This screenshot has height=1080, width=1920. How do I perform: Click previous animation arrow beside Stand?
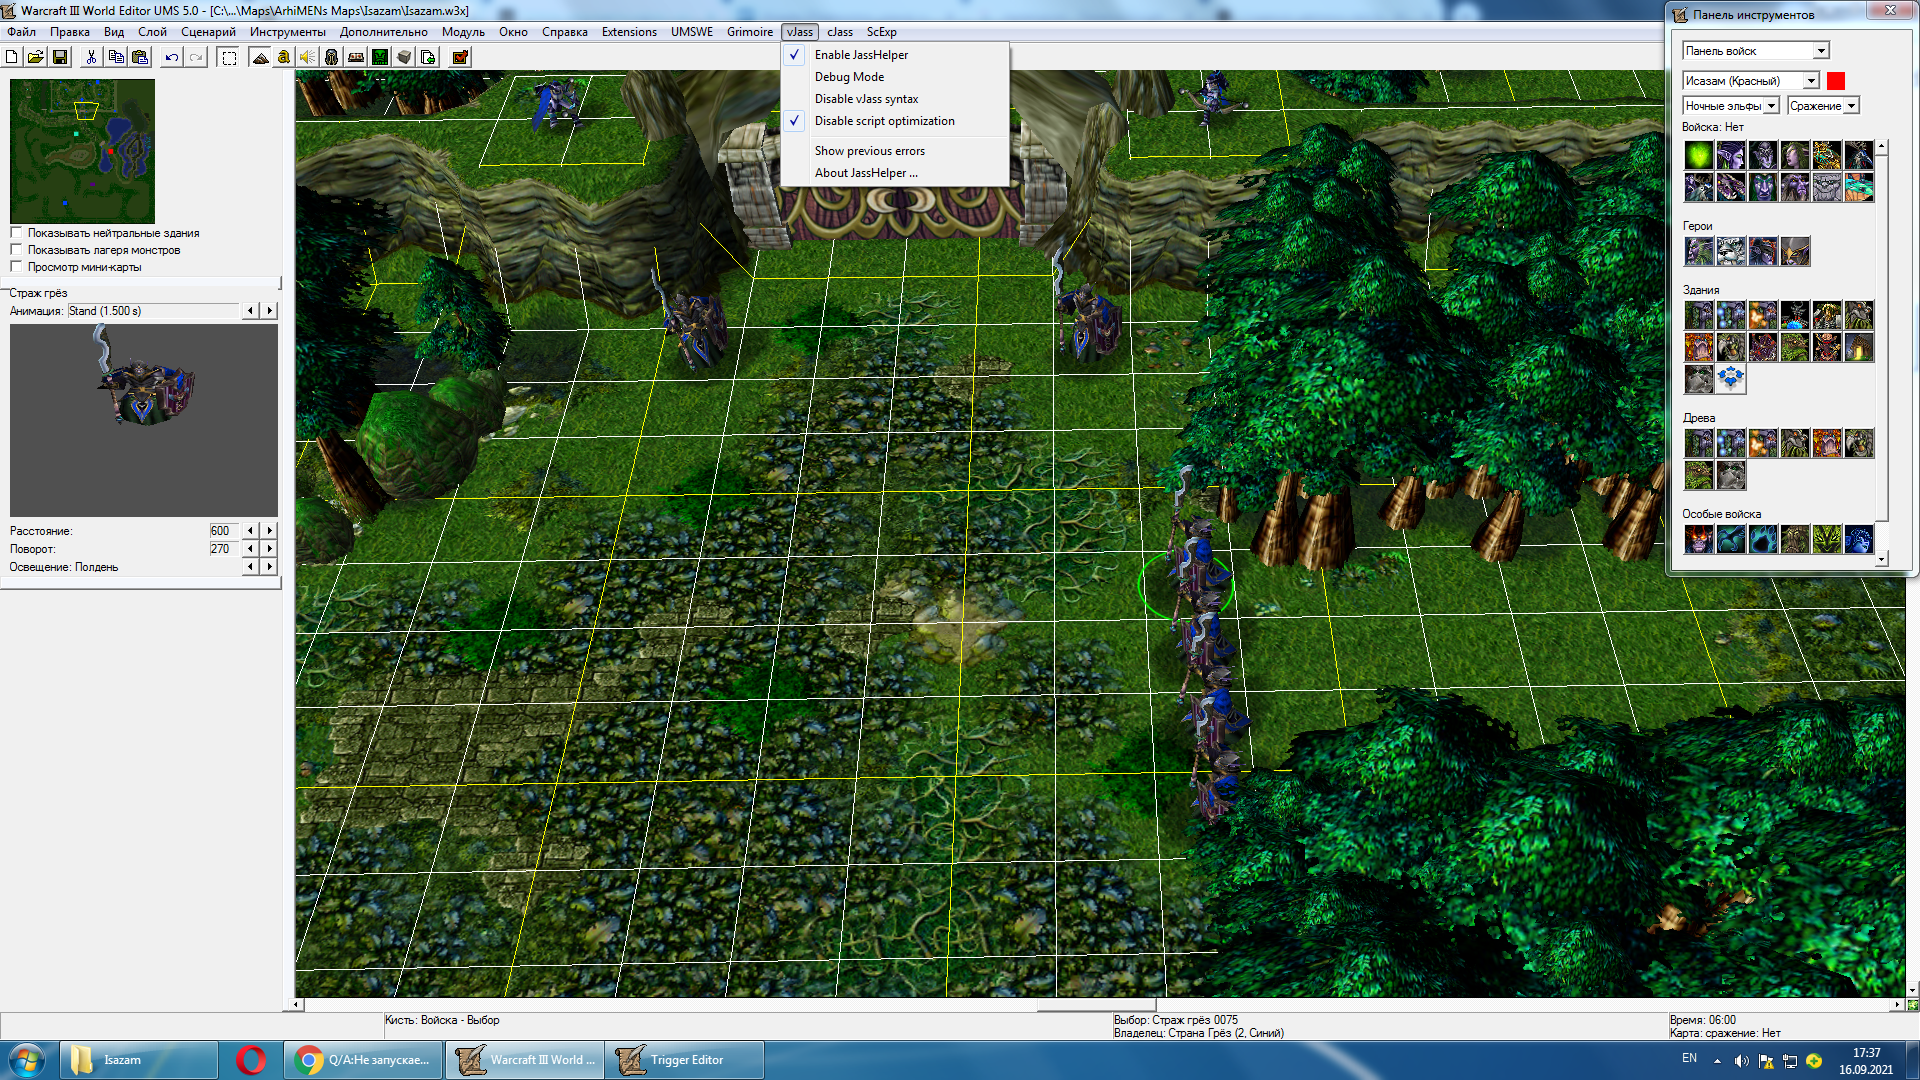click(250, 311)
